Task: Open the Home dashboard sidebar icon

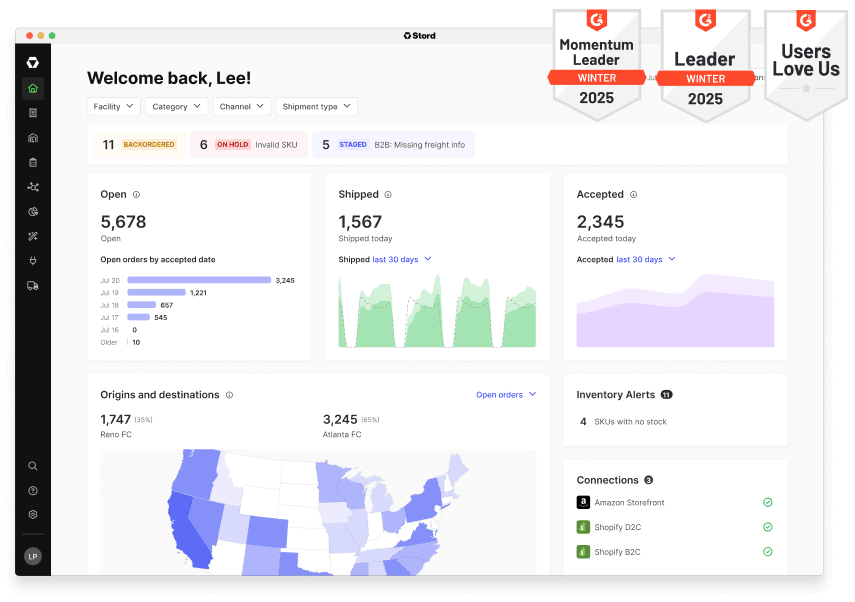Action: 33,88
